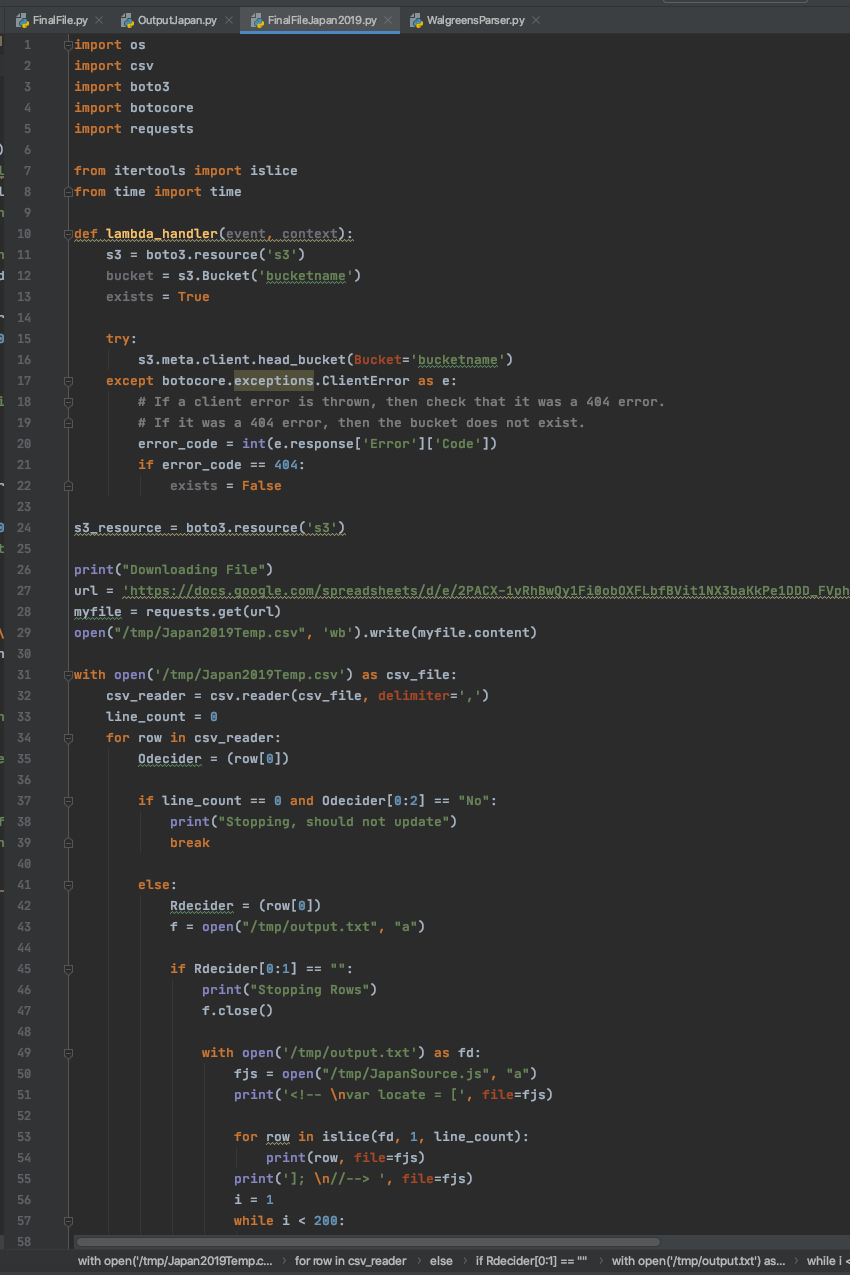
Task: Click 'error_code == 404' condition on line 21
Action: click(x=230, y=465)
